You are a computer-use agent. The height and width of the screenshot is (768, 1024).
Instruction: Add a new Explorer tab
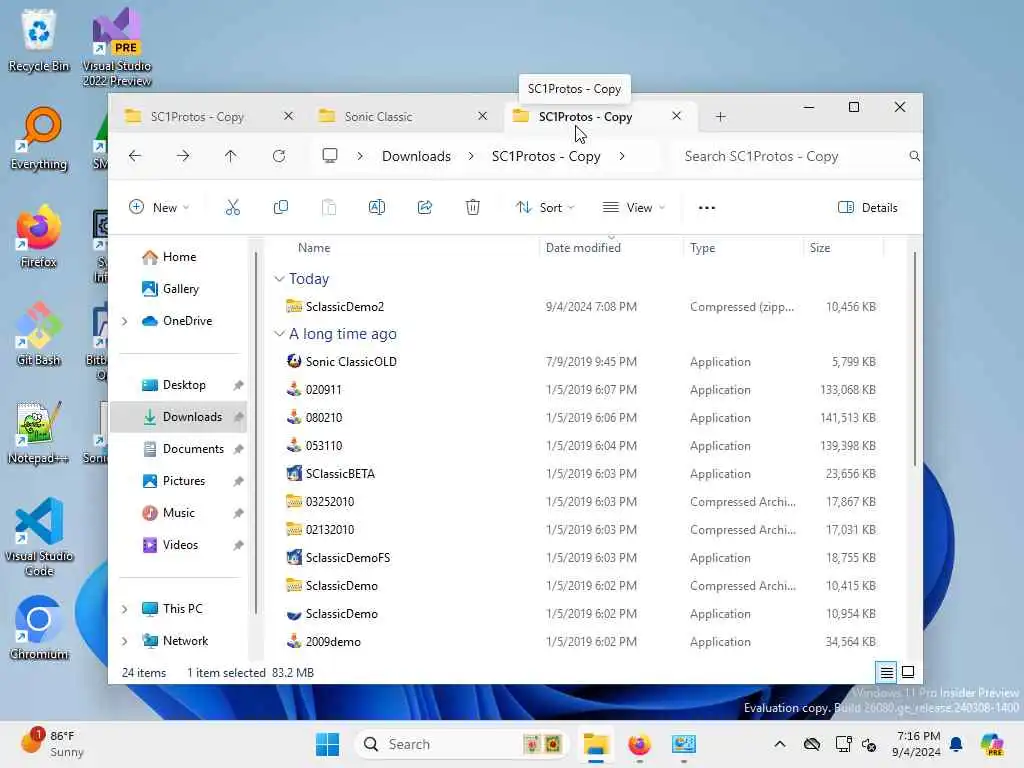(x=720, y=116)
